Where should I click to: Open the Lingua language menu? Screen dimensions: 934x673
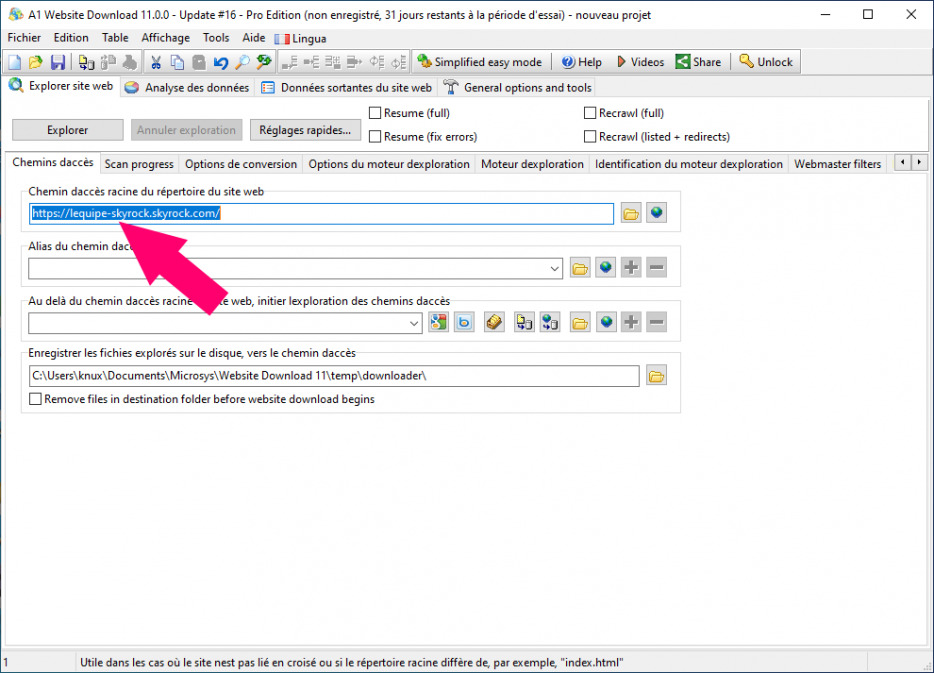pyautogui.click(x=301, y=39)
